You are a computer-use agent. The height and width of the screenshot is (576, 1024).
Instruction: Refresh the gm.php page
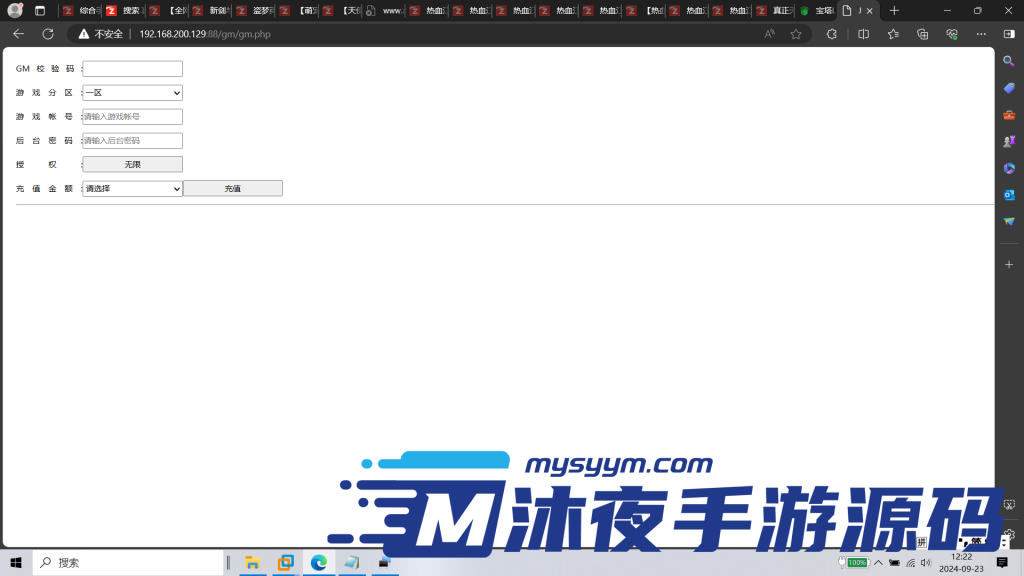[47, 33]
